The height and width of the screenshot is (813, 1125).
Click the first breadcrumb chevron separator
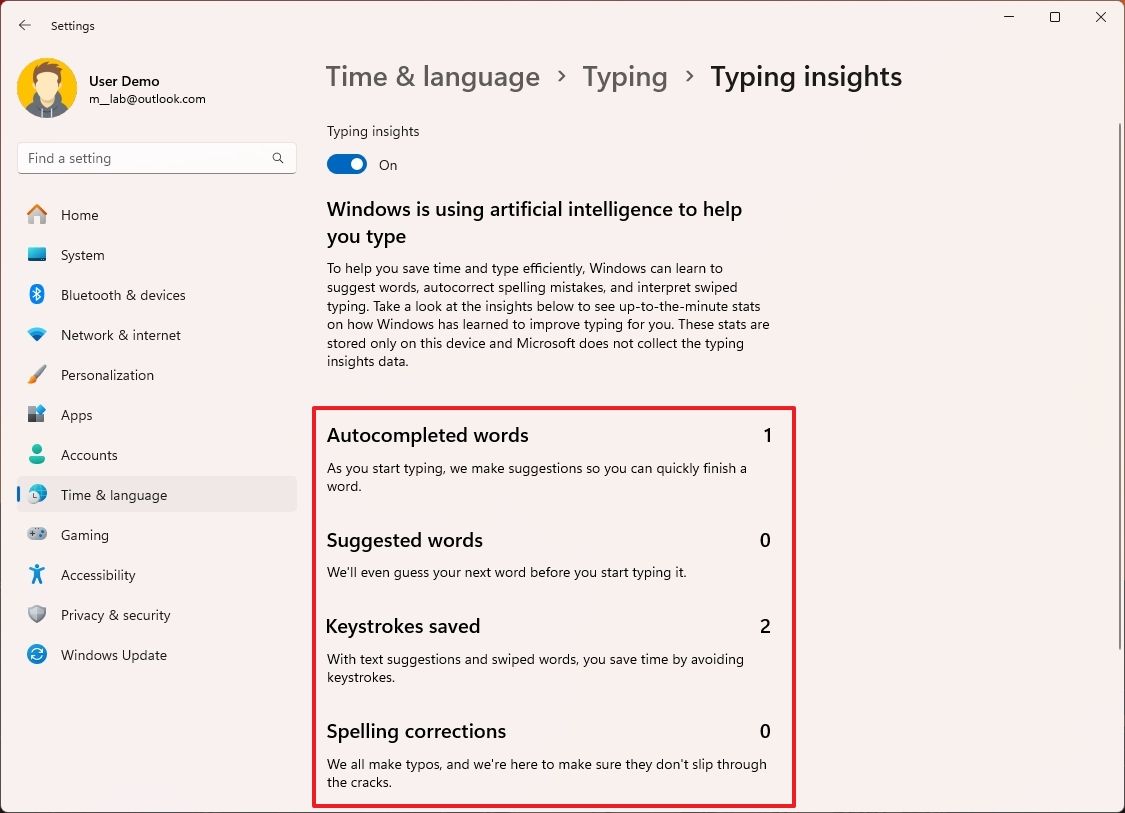(x=561, y=76)
